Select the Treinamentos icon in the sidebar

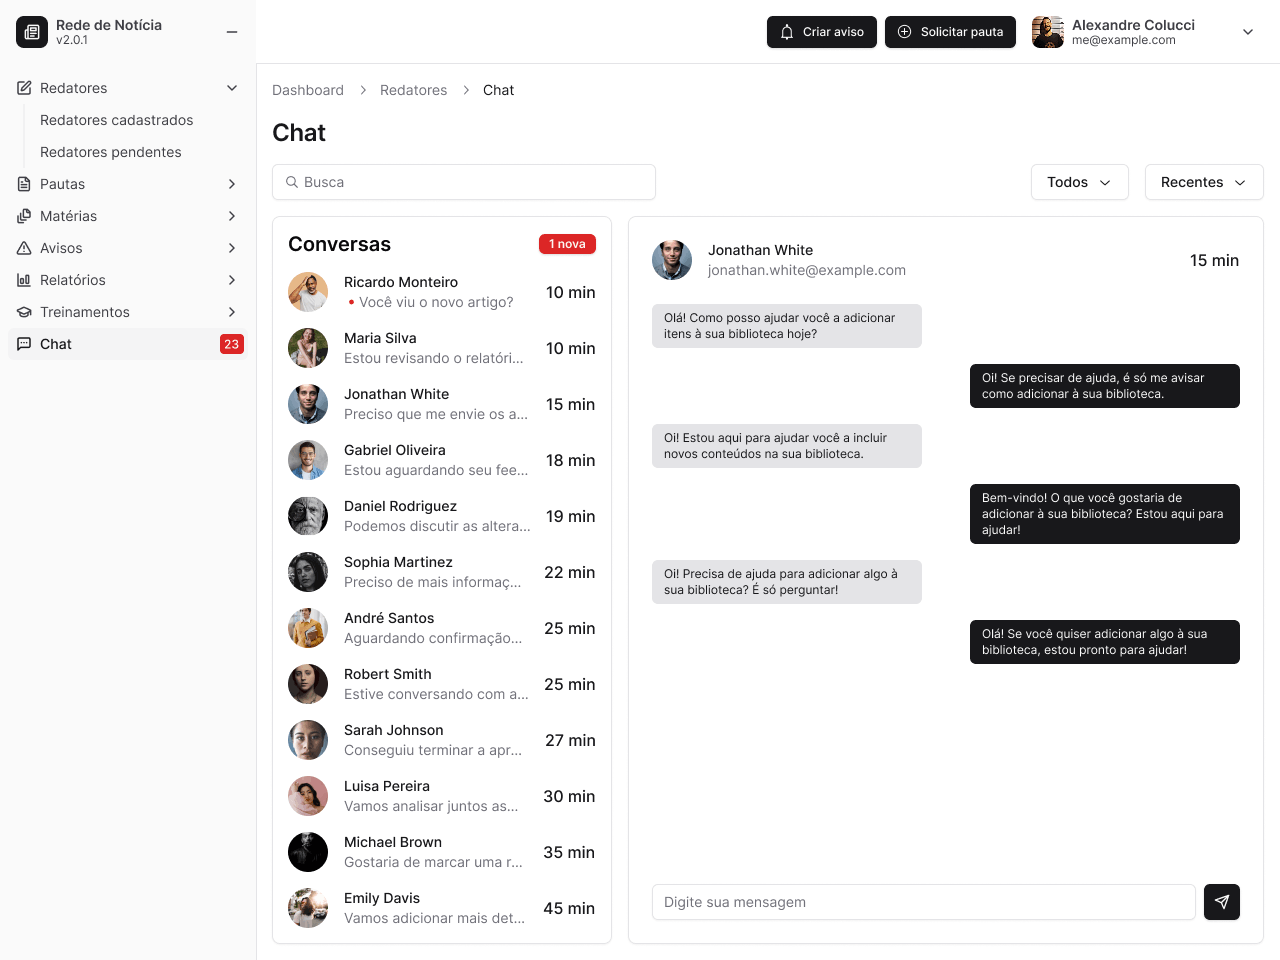(22, 312)
